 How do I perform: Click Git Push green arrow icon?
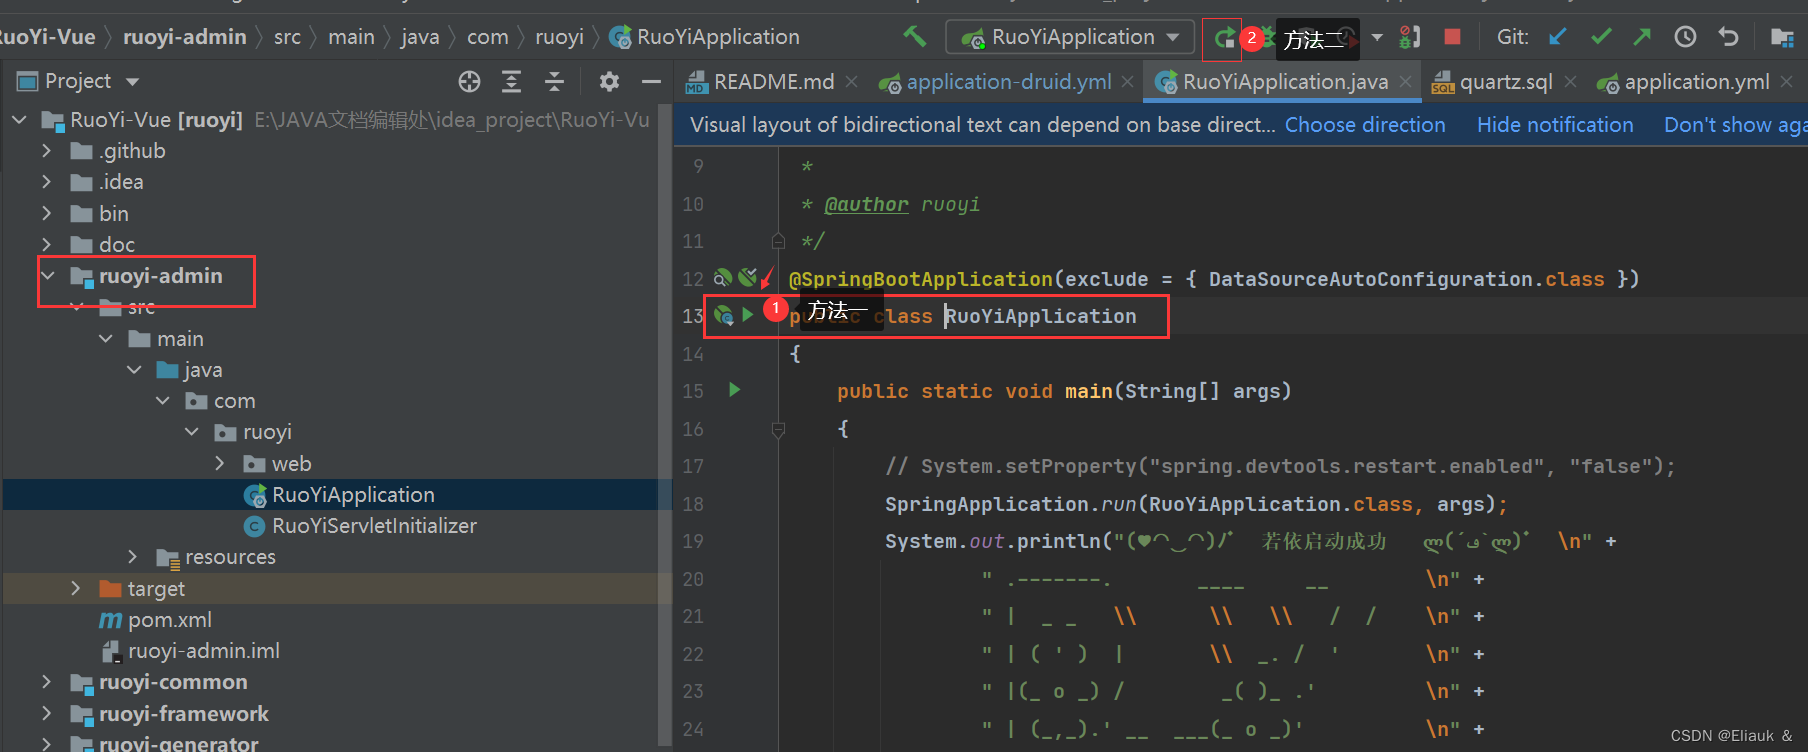click(1642, 37)
